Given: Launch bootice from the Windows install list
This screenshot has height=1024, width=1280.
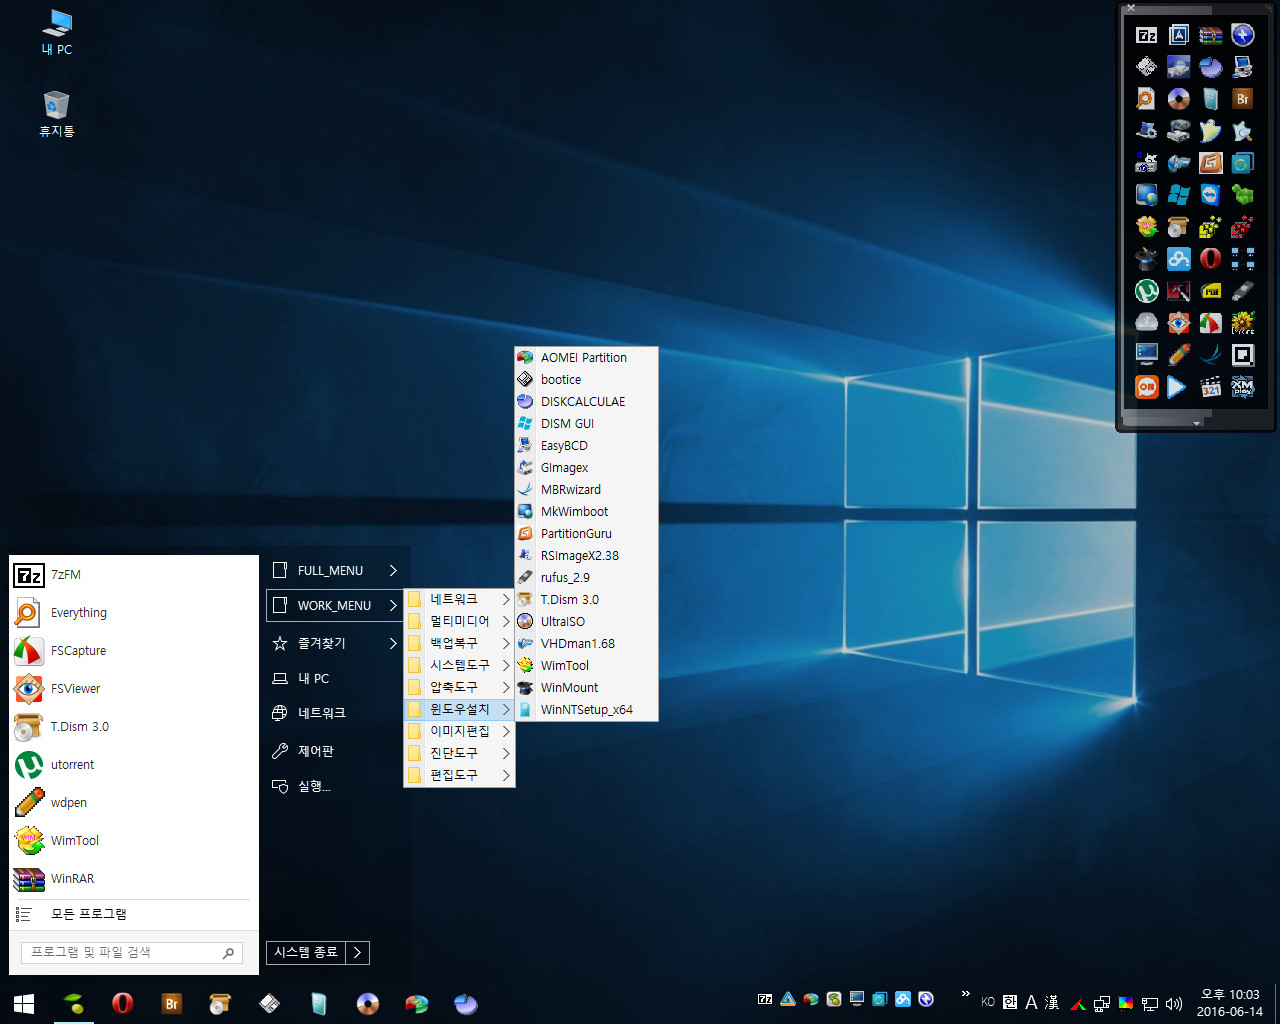Looking at the screenshot, I should pos(586,379).
